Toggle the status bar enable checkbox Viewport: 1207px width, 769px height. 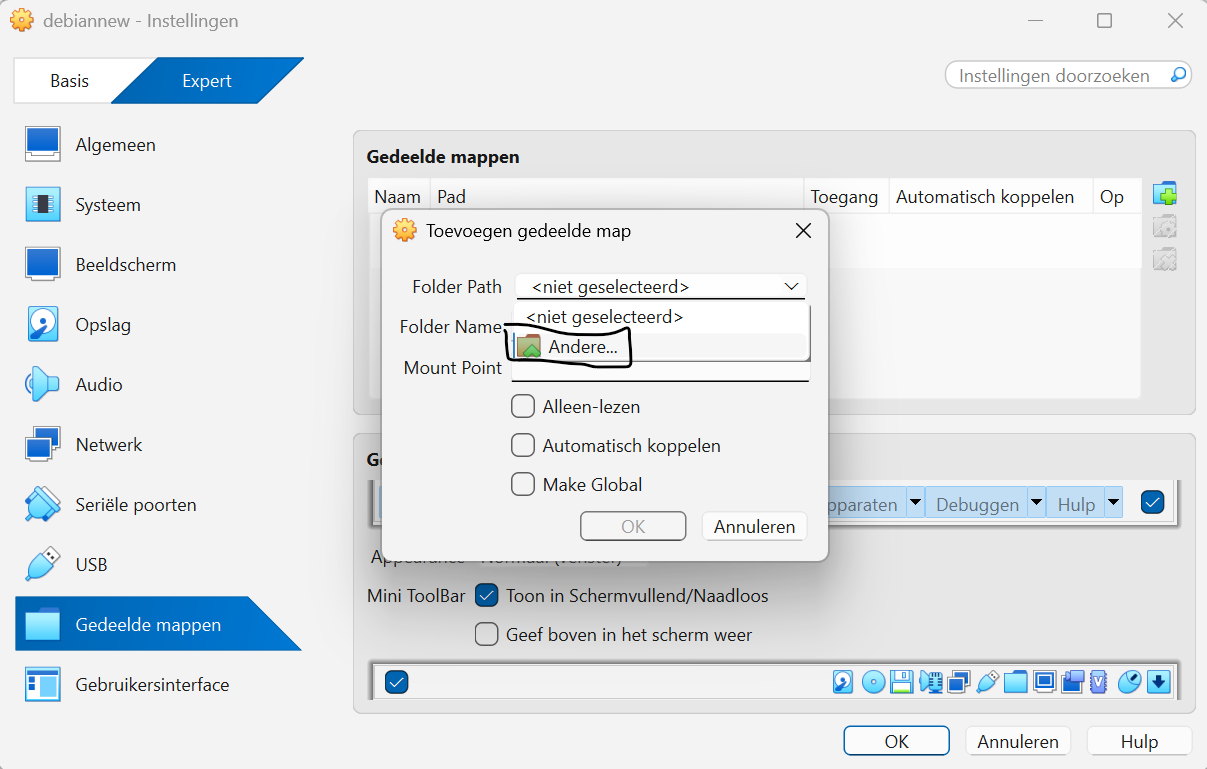(396, 682)
